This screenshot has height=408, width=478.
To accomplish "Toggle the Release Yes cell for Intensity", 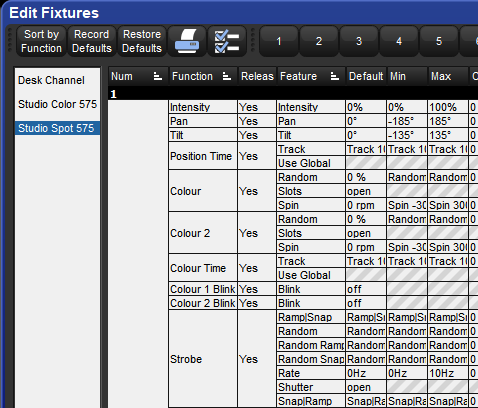I will tap(257, 107).
